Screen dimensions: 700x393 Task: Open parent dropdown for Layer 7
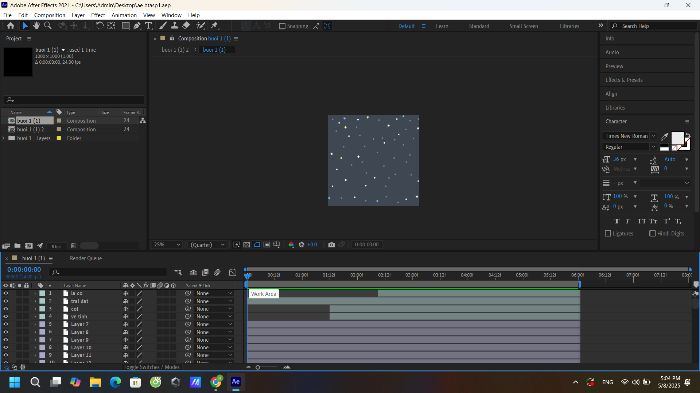click(x=214, y=324)
